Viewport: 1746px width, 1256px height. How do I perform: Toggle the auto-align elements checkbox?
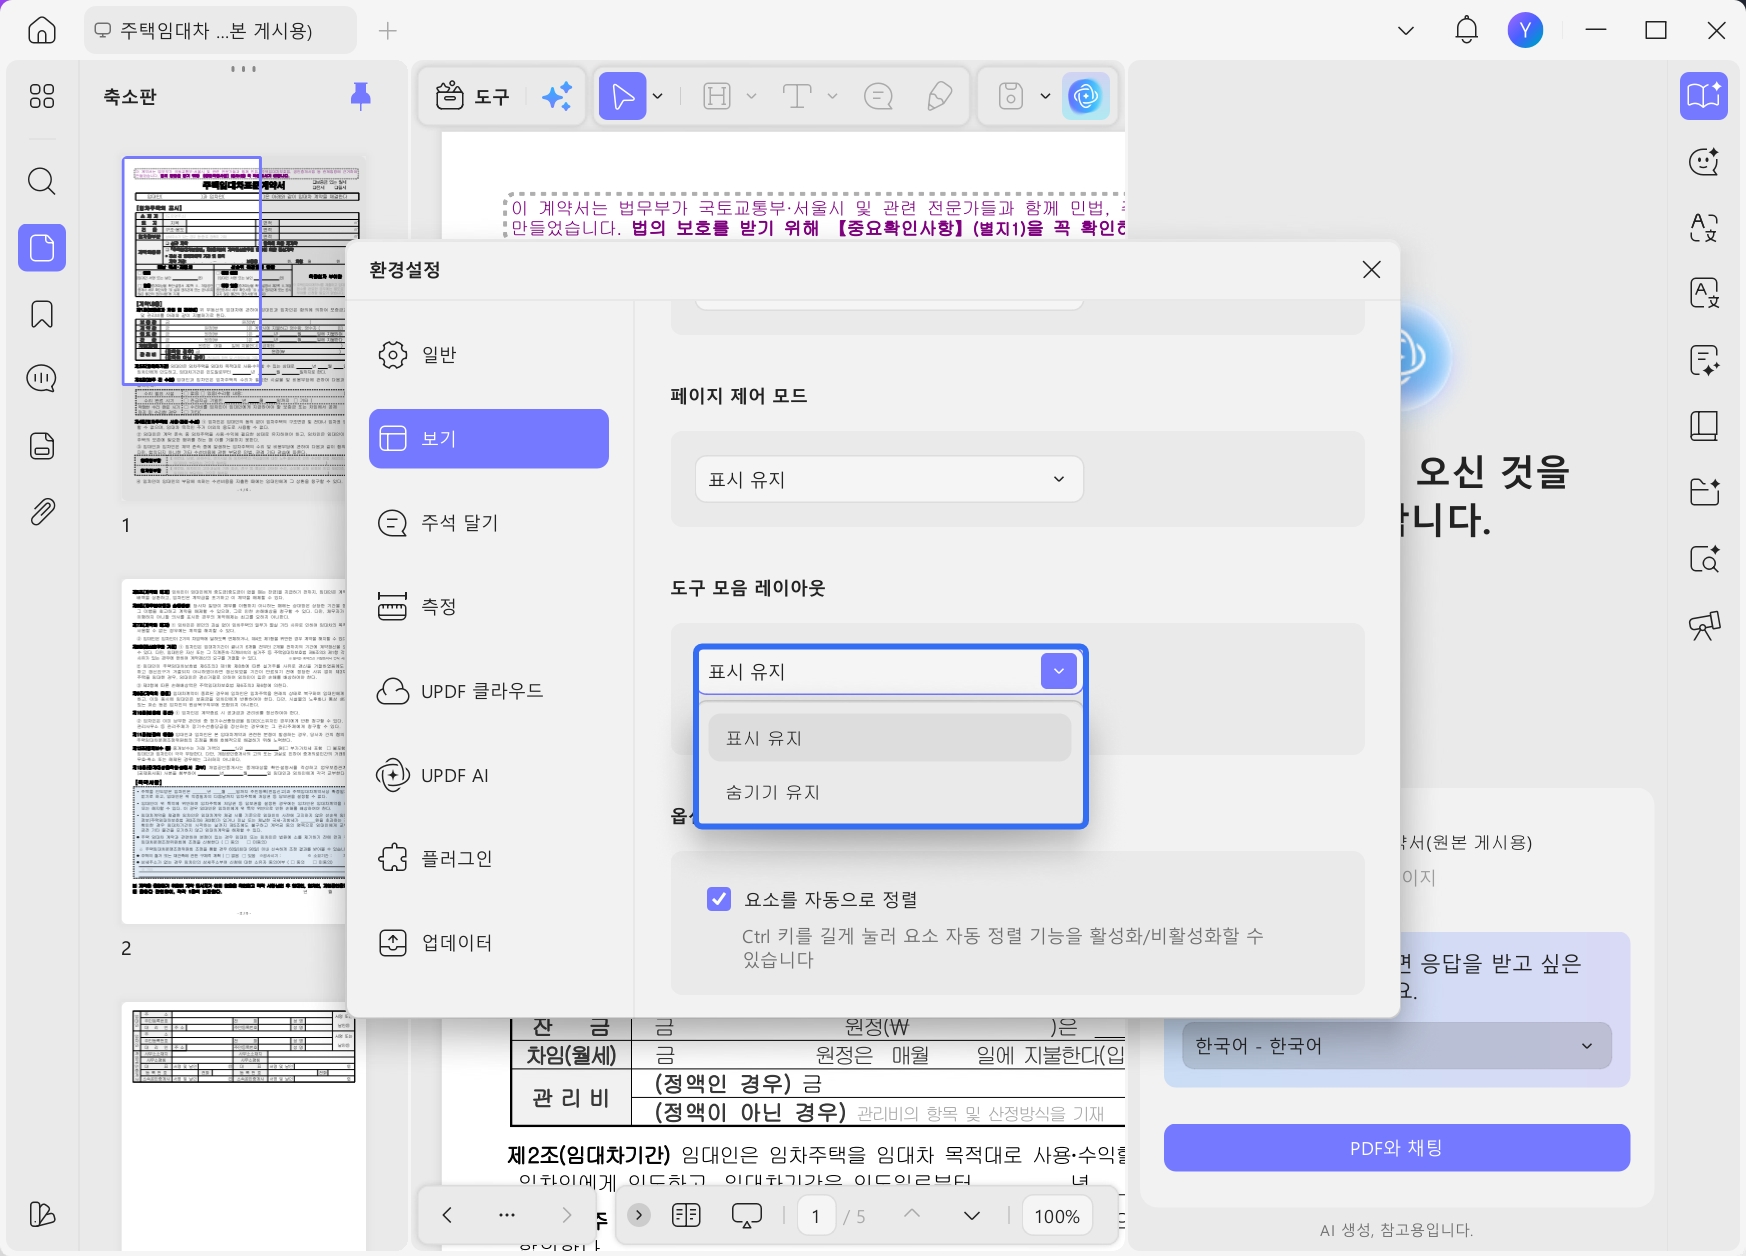[719, 899]
